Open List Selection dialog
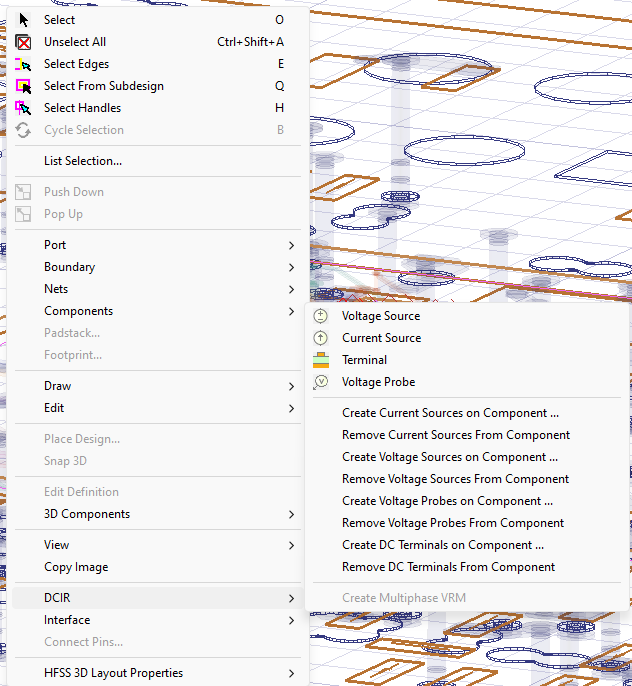The height and width of the screenshot is (686, 632). pyautogui.click(x=157, y=161)
